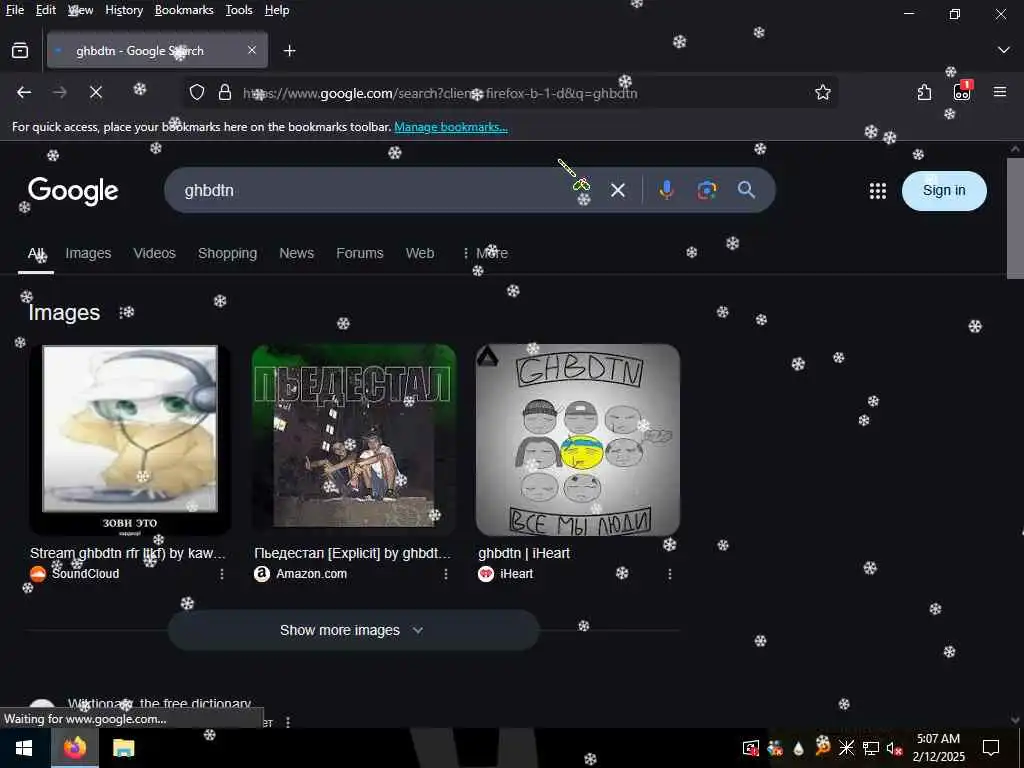Open a new tab with the plus button

tap(289, 50)
